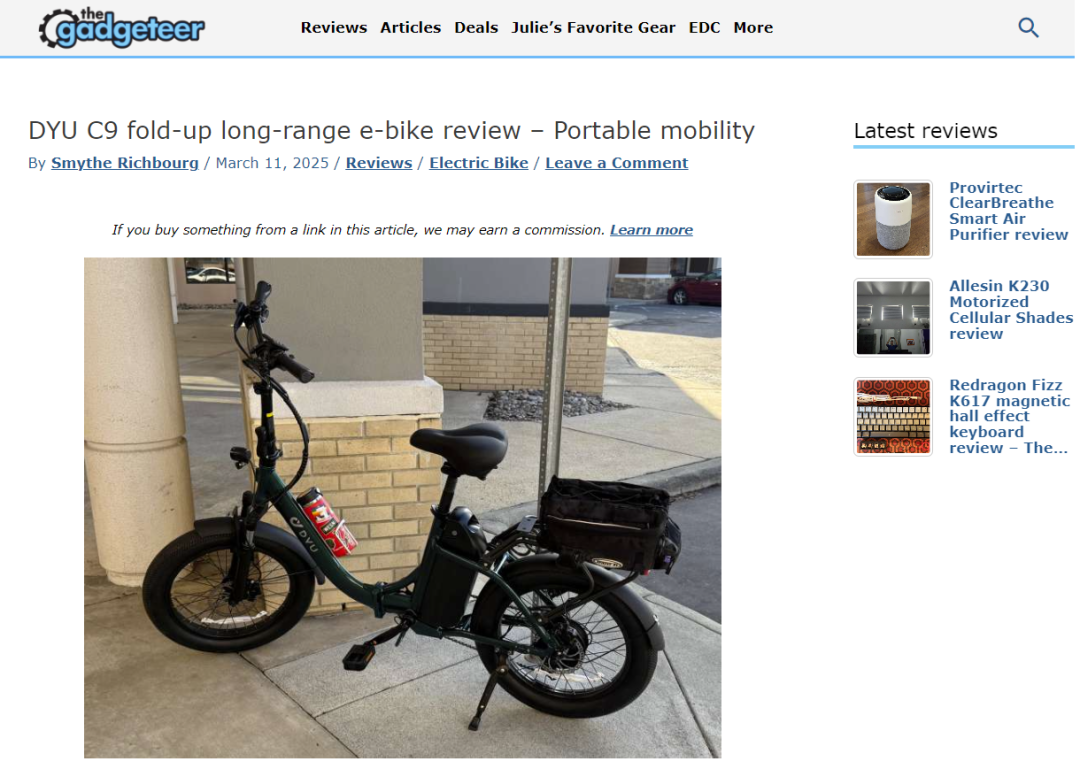
Task: Open Julie's Favorite Gear page
Action: 593,28
